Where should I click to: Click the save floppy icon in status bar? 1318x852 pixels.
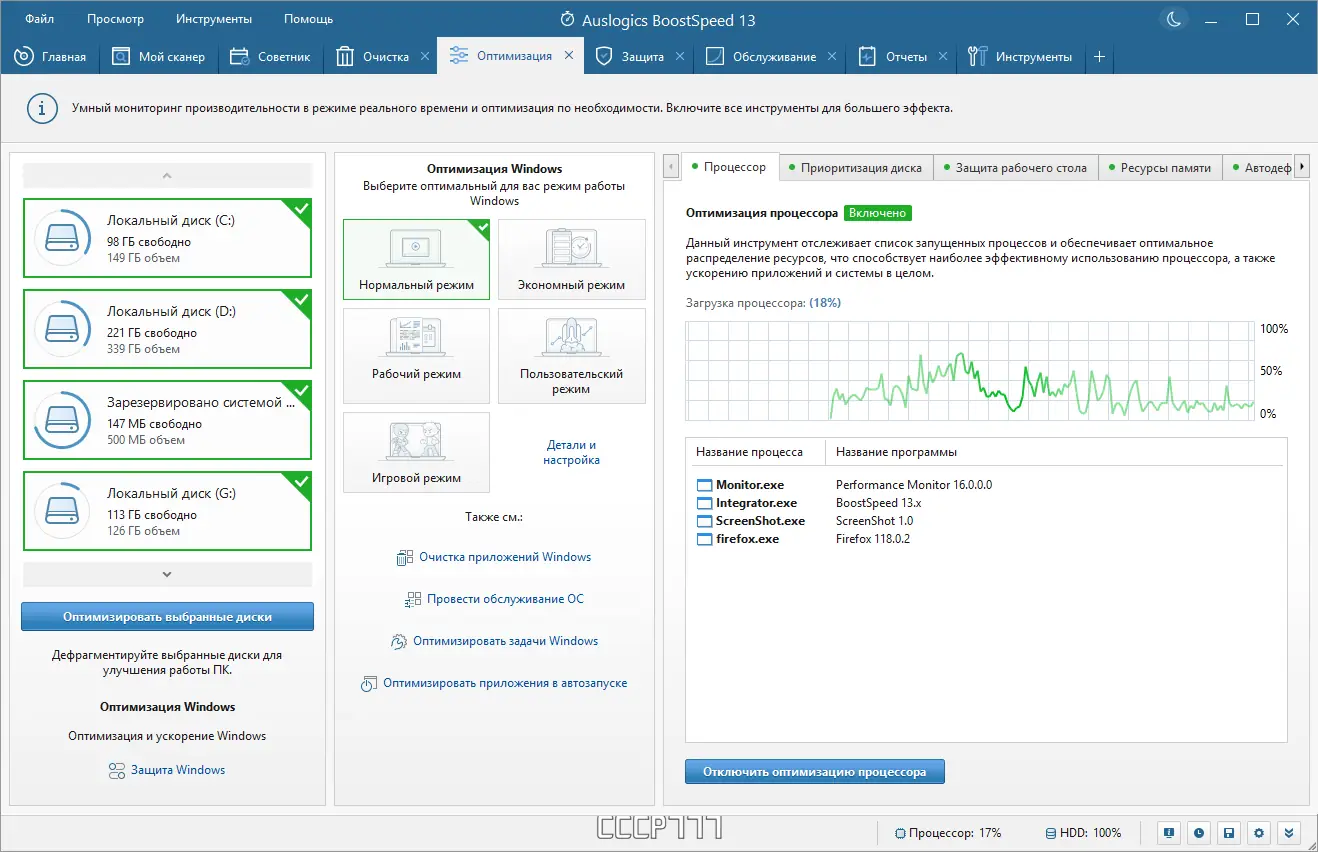click(x=1229, y=832)
